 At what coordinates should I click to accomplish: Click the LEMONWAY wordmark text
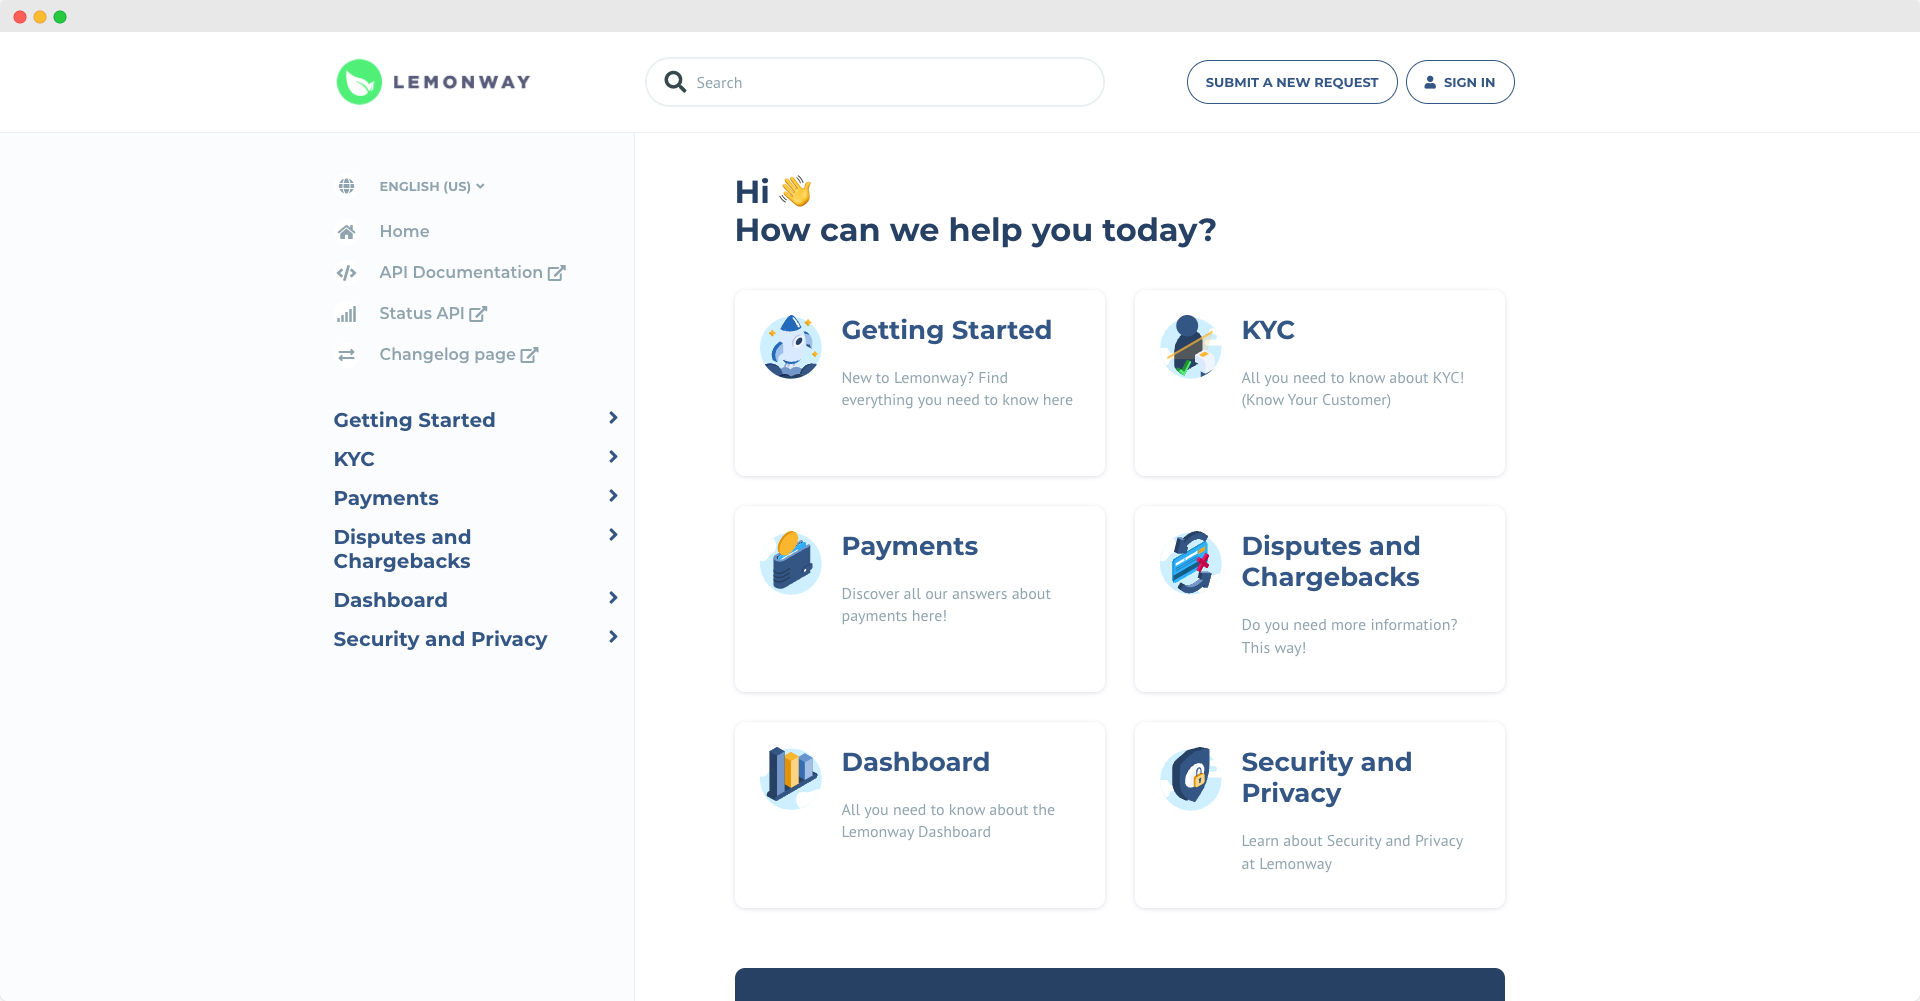click(462, 82)
